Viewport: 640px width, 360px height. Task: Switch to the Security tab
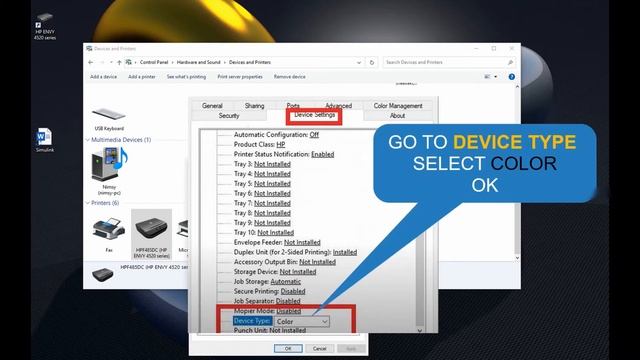click(x=229, y=116)
